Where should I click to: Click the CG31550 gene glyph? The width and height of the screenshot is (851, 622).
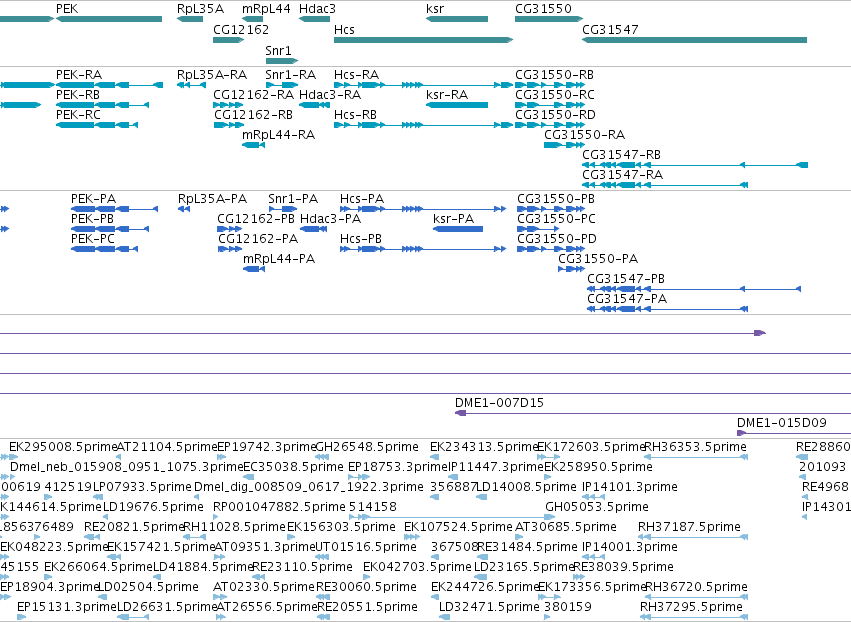pyautogui.click(x=549, y=19)
